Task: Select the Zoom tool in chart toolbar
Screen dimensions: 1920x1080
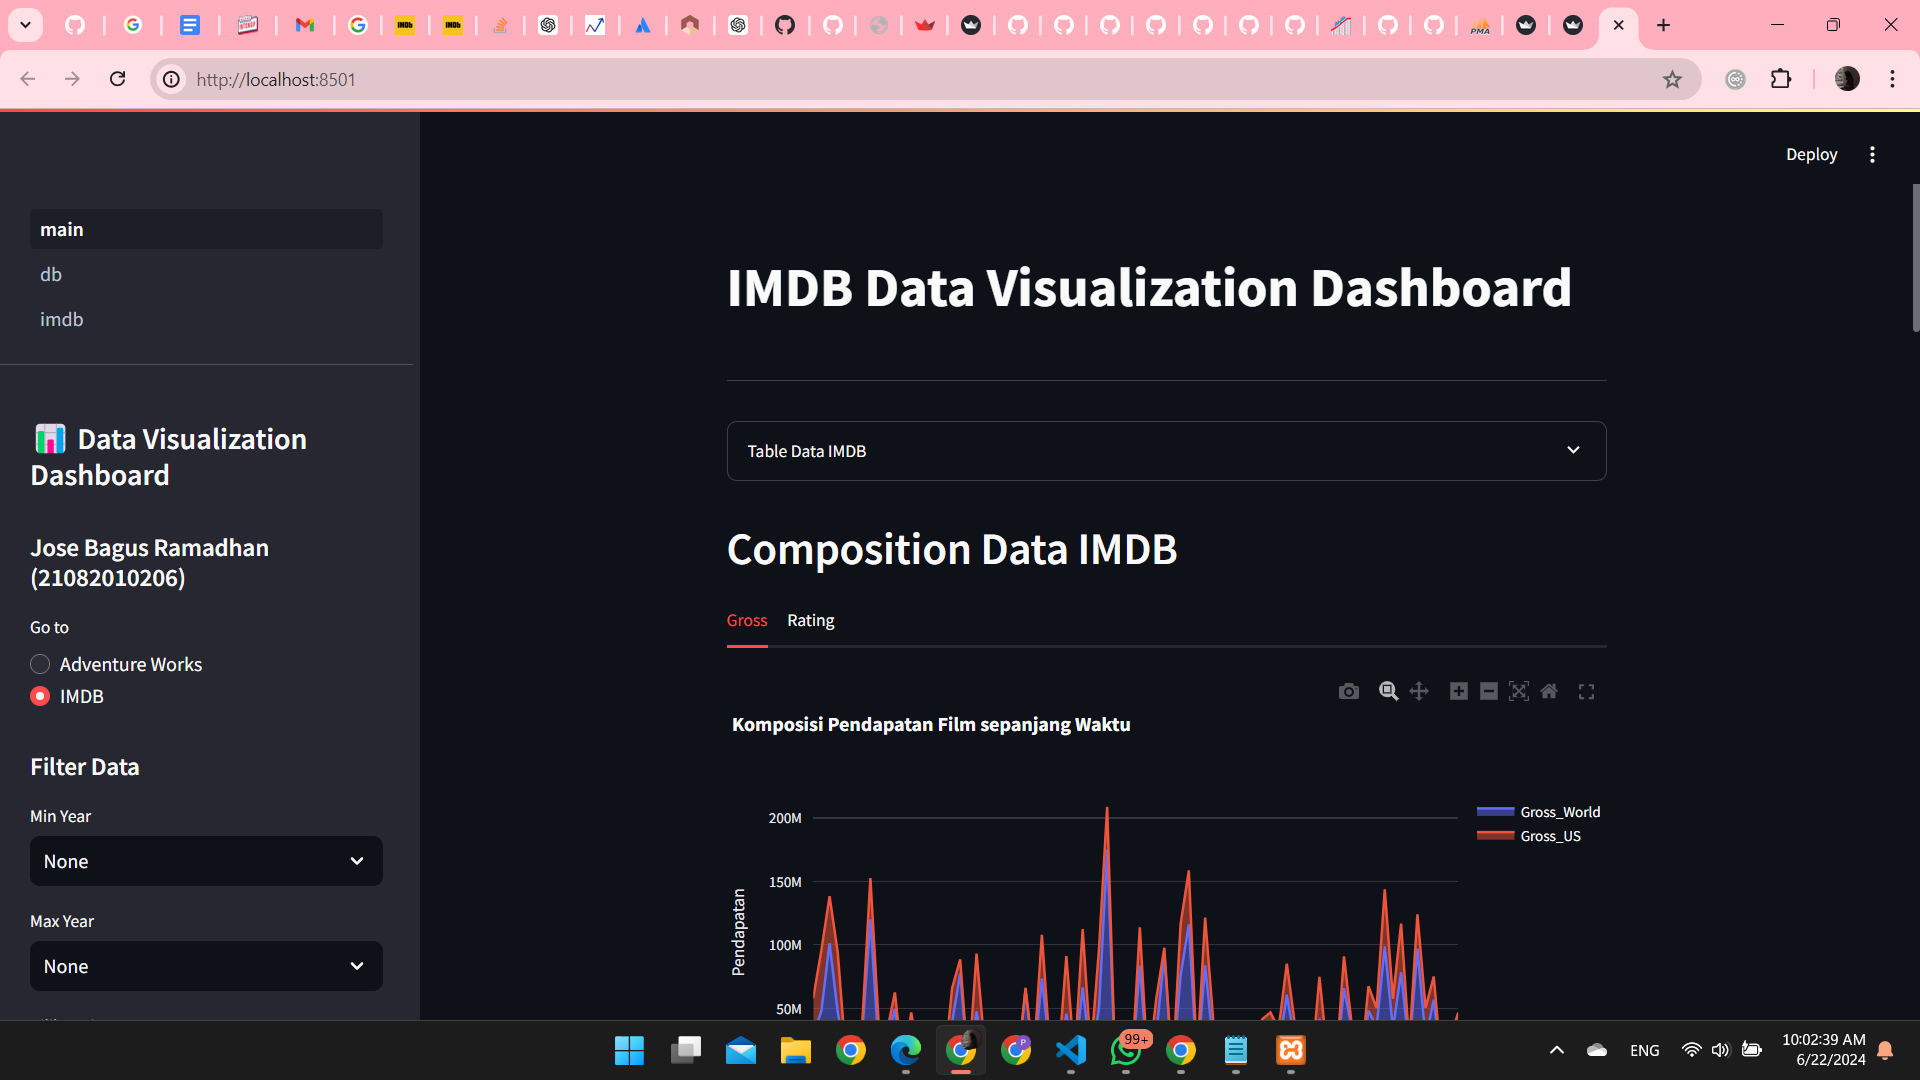Action: (x=1388, y=691)
